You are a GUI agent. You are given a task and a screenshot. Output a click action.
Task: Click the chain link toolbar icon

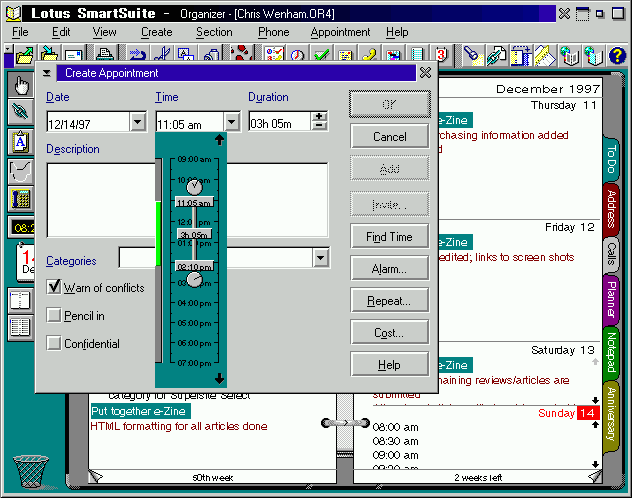pyautogui.click(x=497, y=55)
